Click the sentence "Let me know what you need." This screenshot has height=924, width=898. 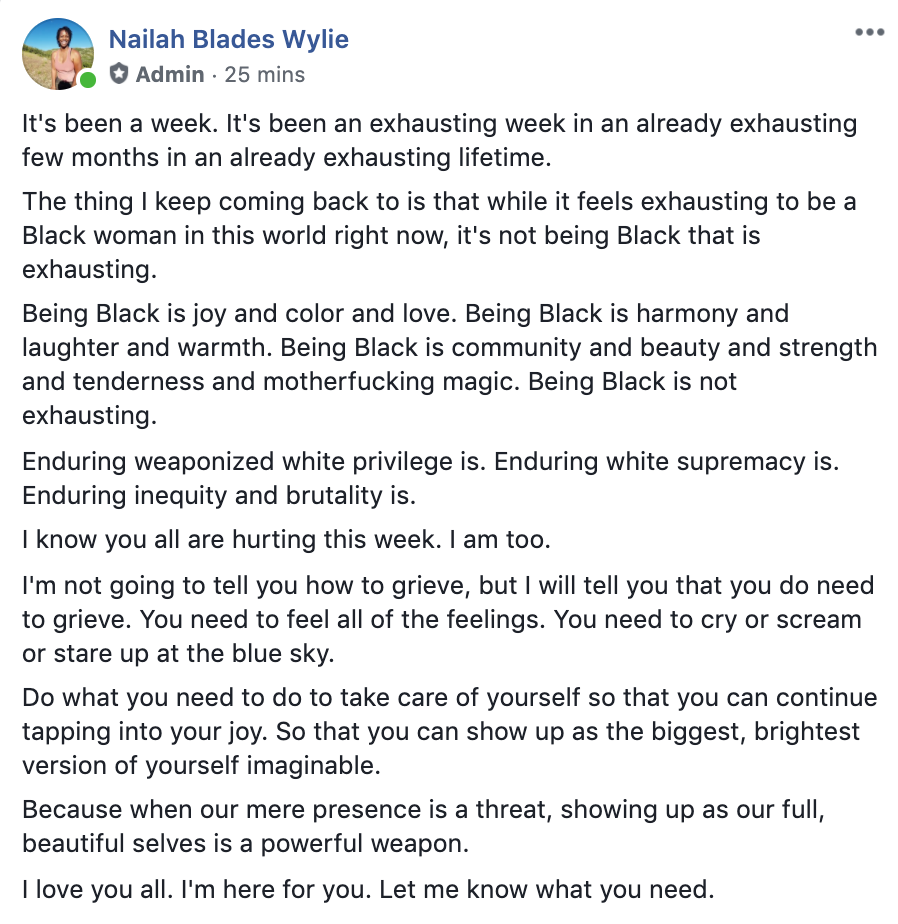pos(547,889)
